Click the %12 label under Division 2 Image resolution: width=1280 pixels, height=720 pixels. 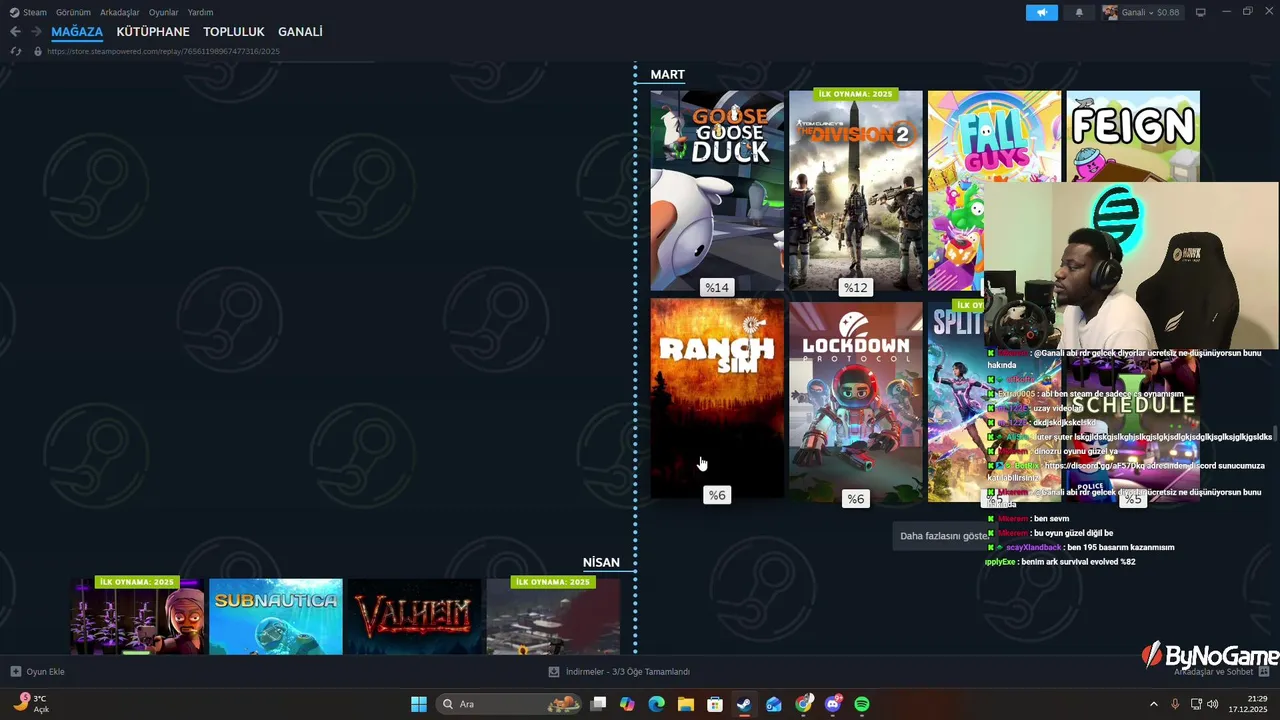(x=855, y=287)
